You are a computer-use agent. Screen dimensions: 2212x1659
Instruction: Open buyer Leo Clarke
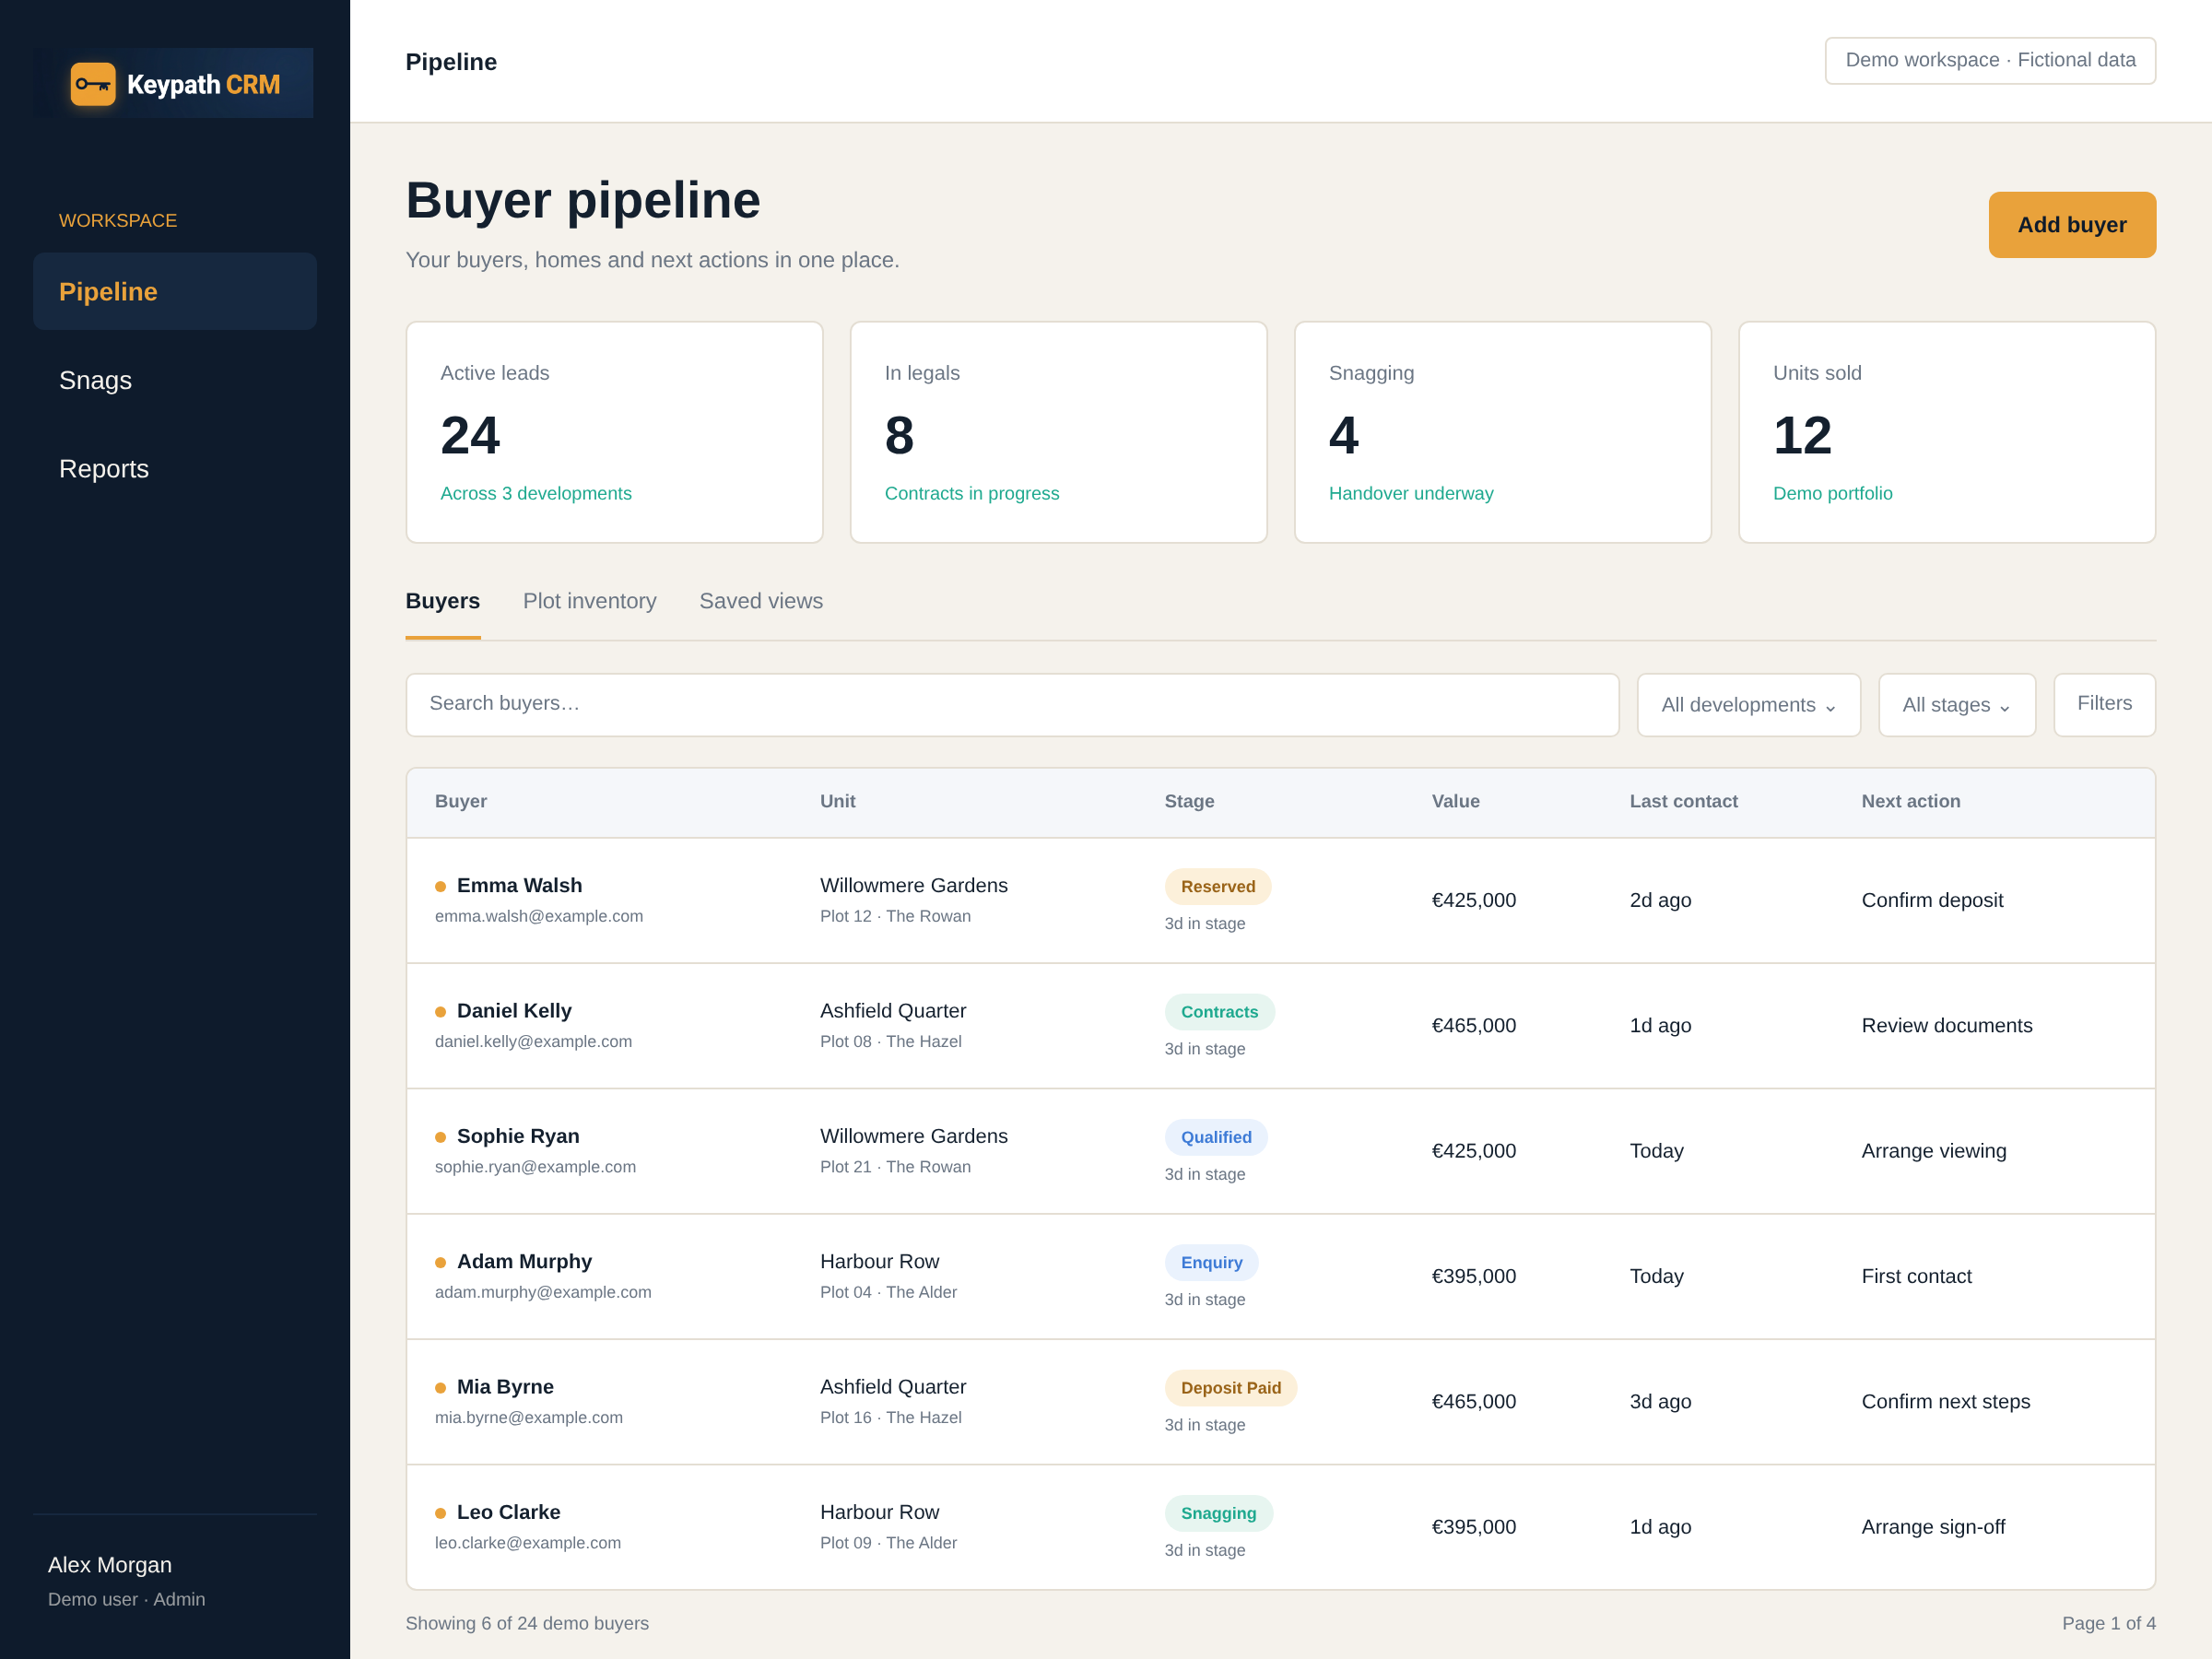tap(508, 1512)
